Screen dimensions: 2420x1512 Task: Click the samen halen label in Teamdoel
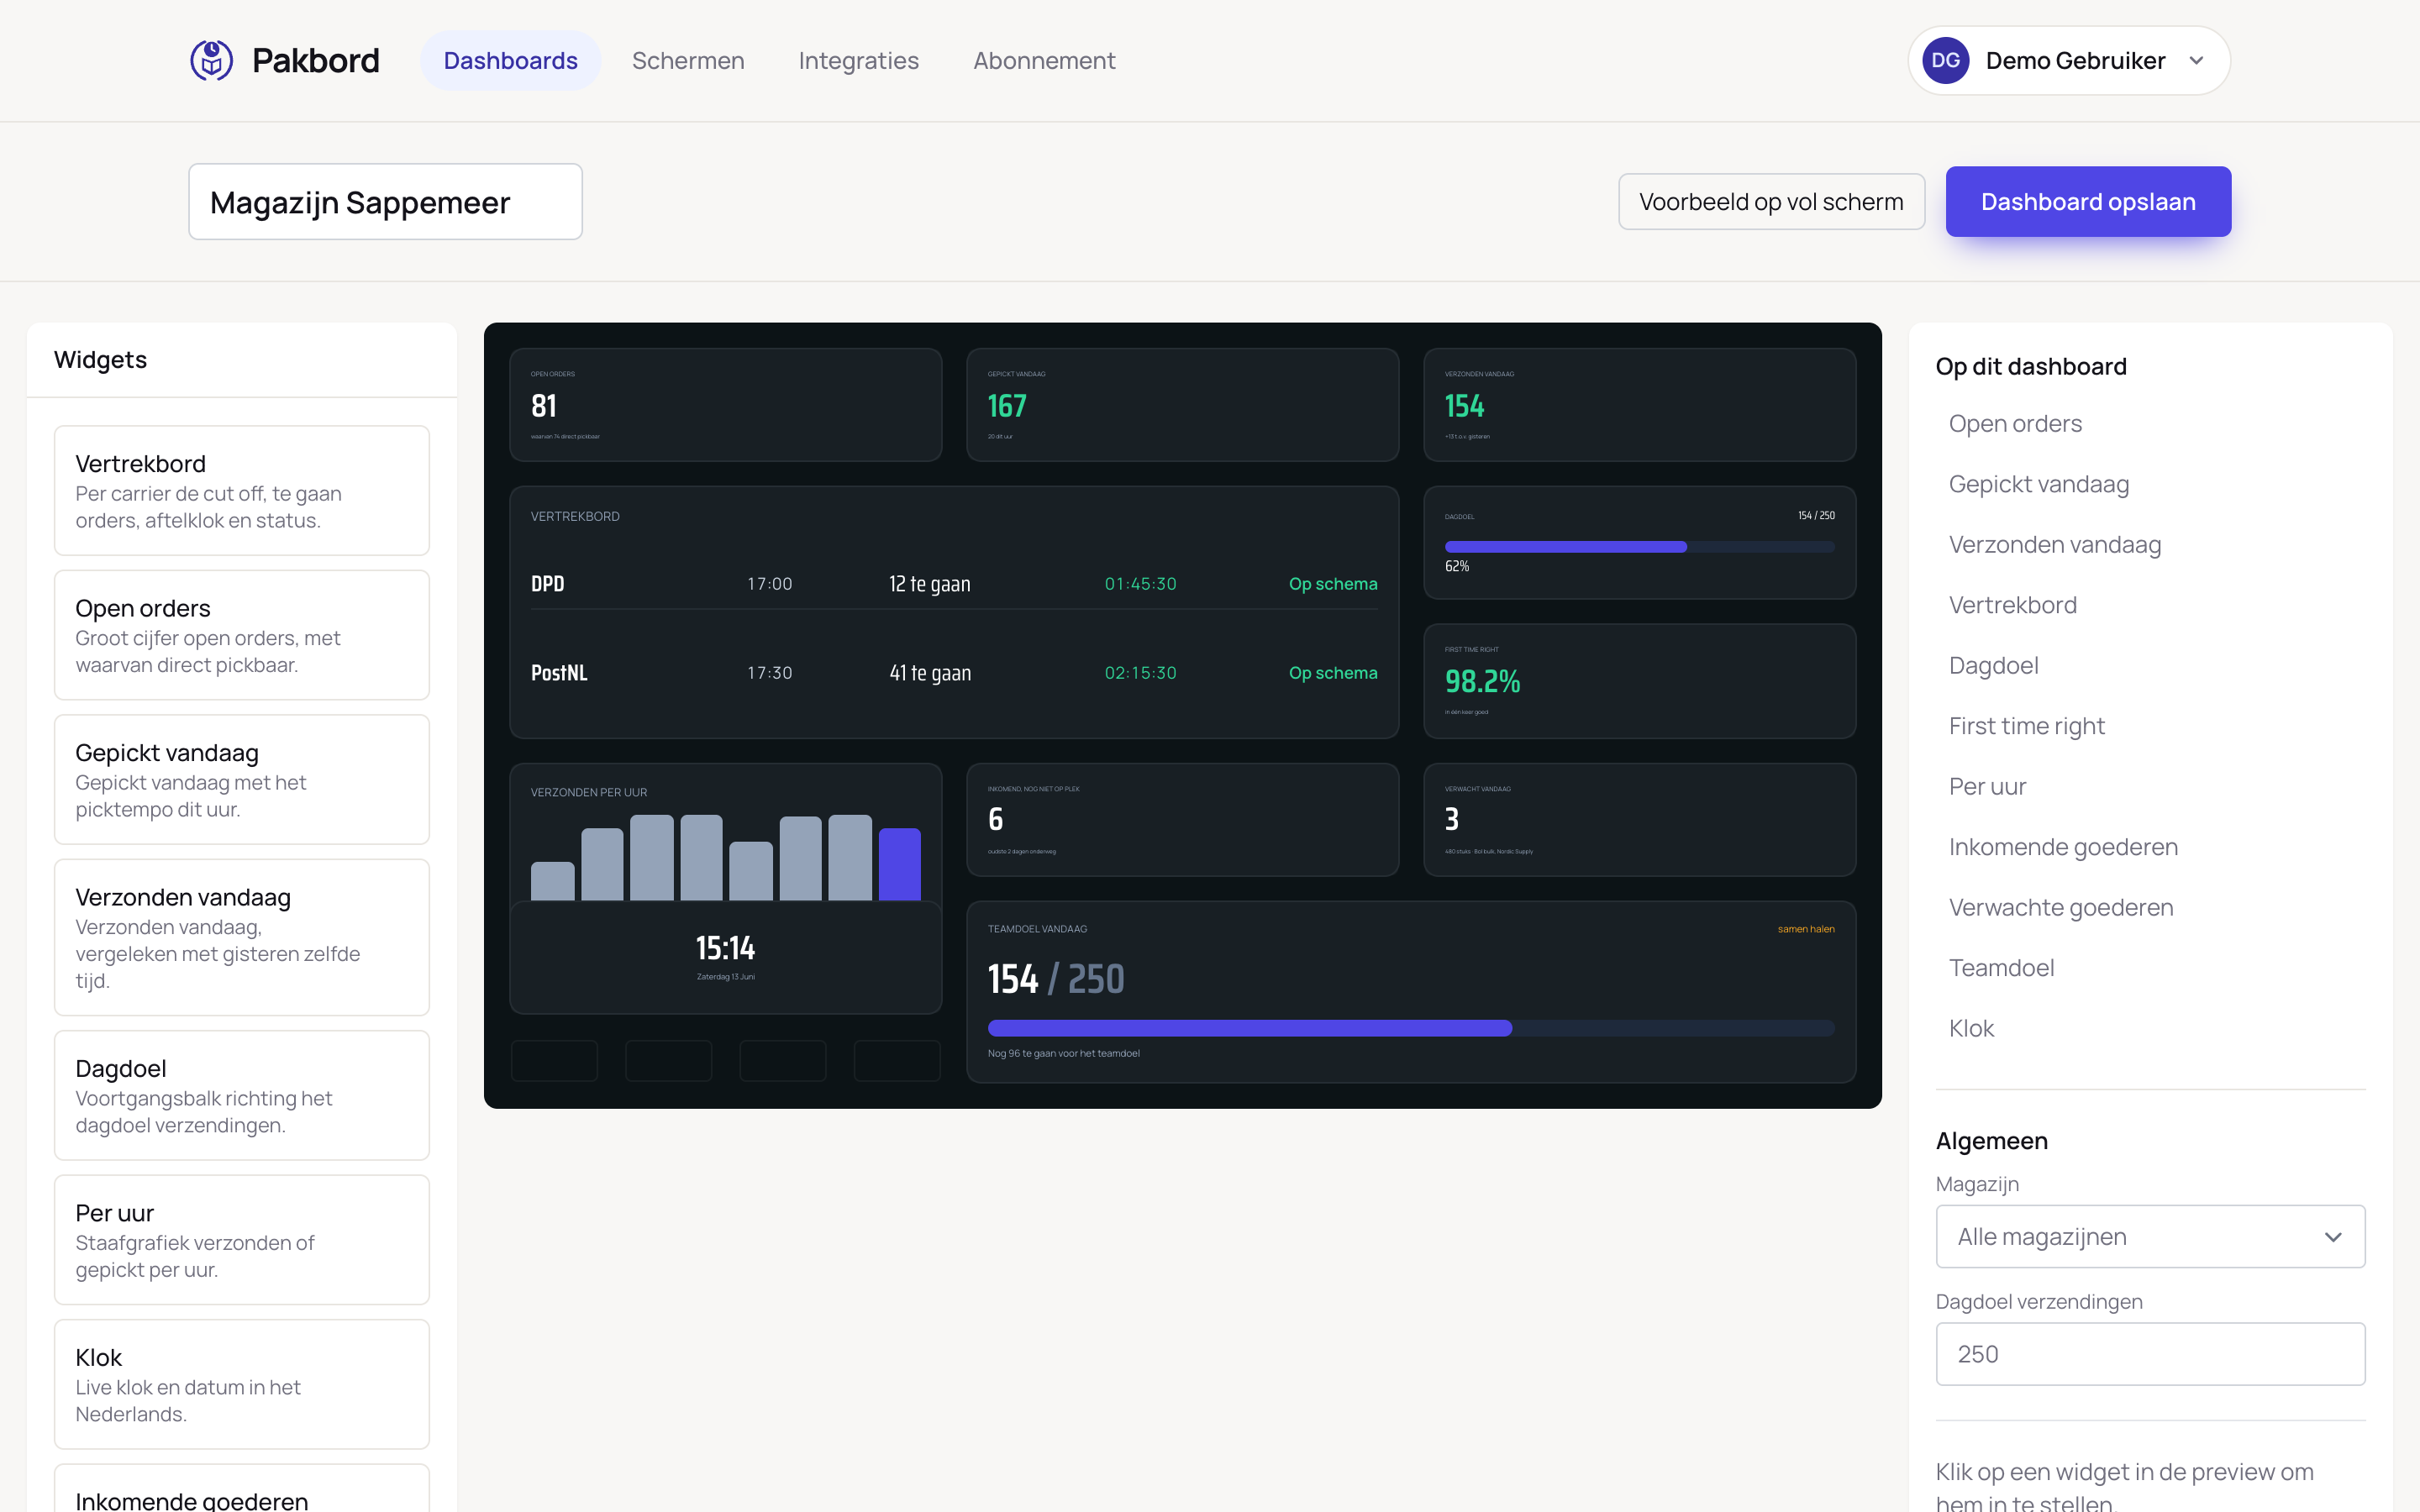1805,929
